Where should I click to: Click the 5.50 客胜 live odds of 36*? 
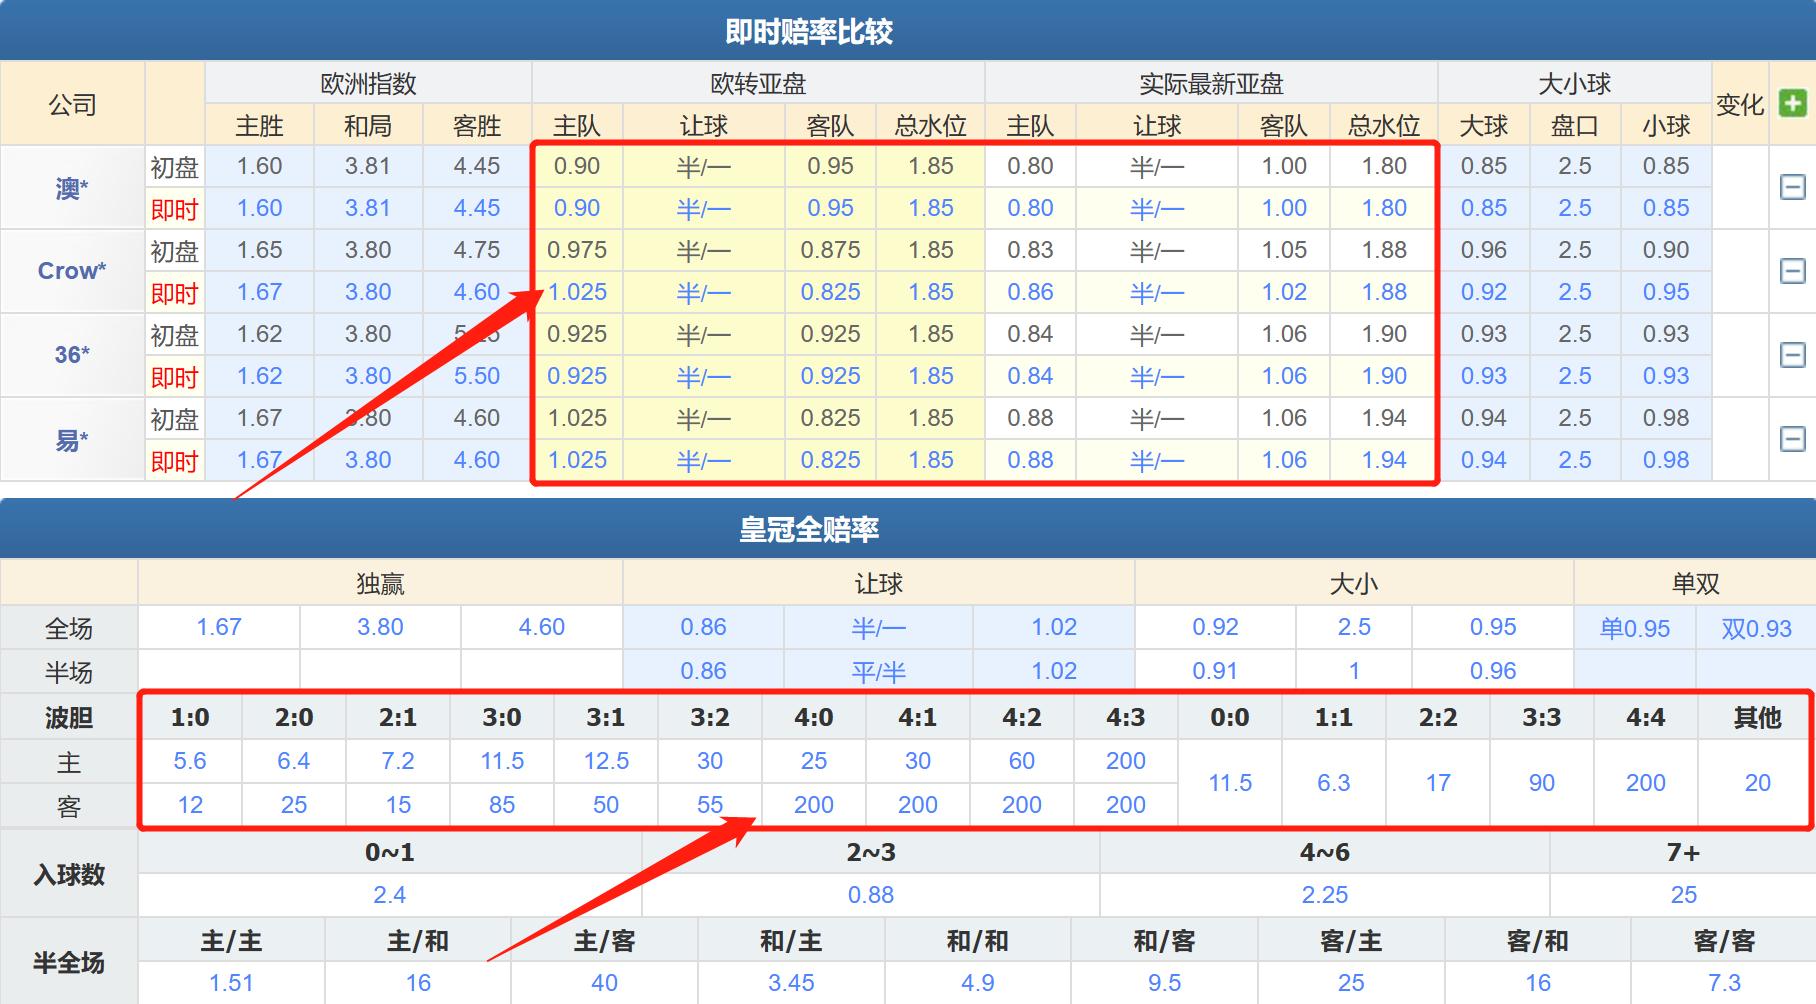click(475, 376)
